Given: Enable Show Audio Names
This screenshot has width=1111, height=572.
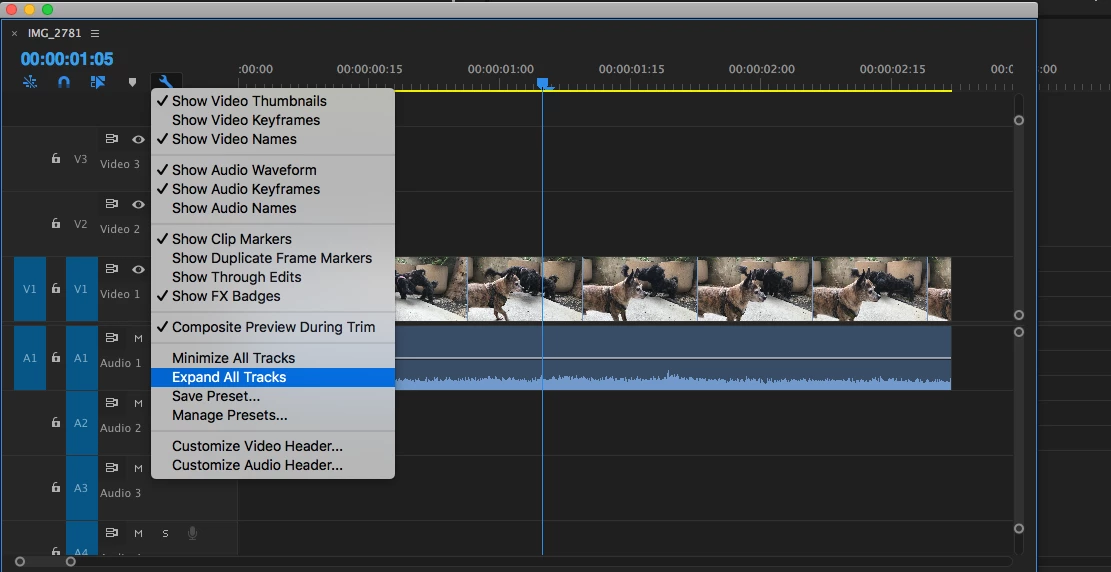Looking at the screenshot, I should coord(273,208).
